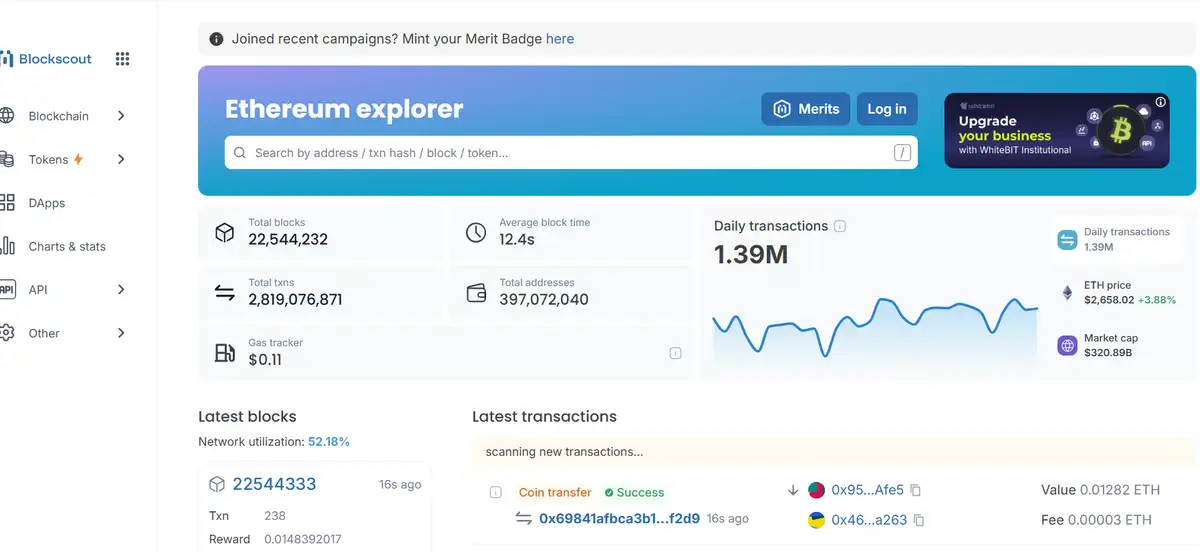
Task: Copy sender address 0x95...Afe5
Action: [x=915, y=490]
